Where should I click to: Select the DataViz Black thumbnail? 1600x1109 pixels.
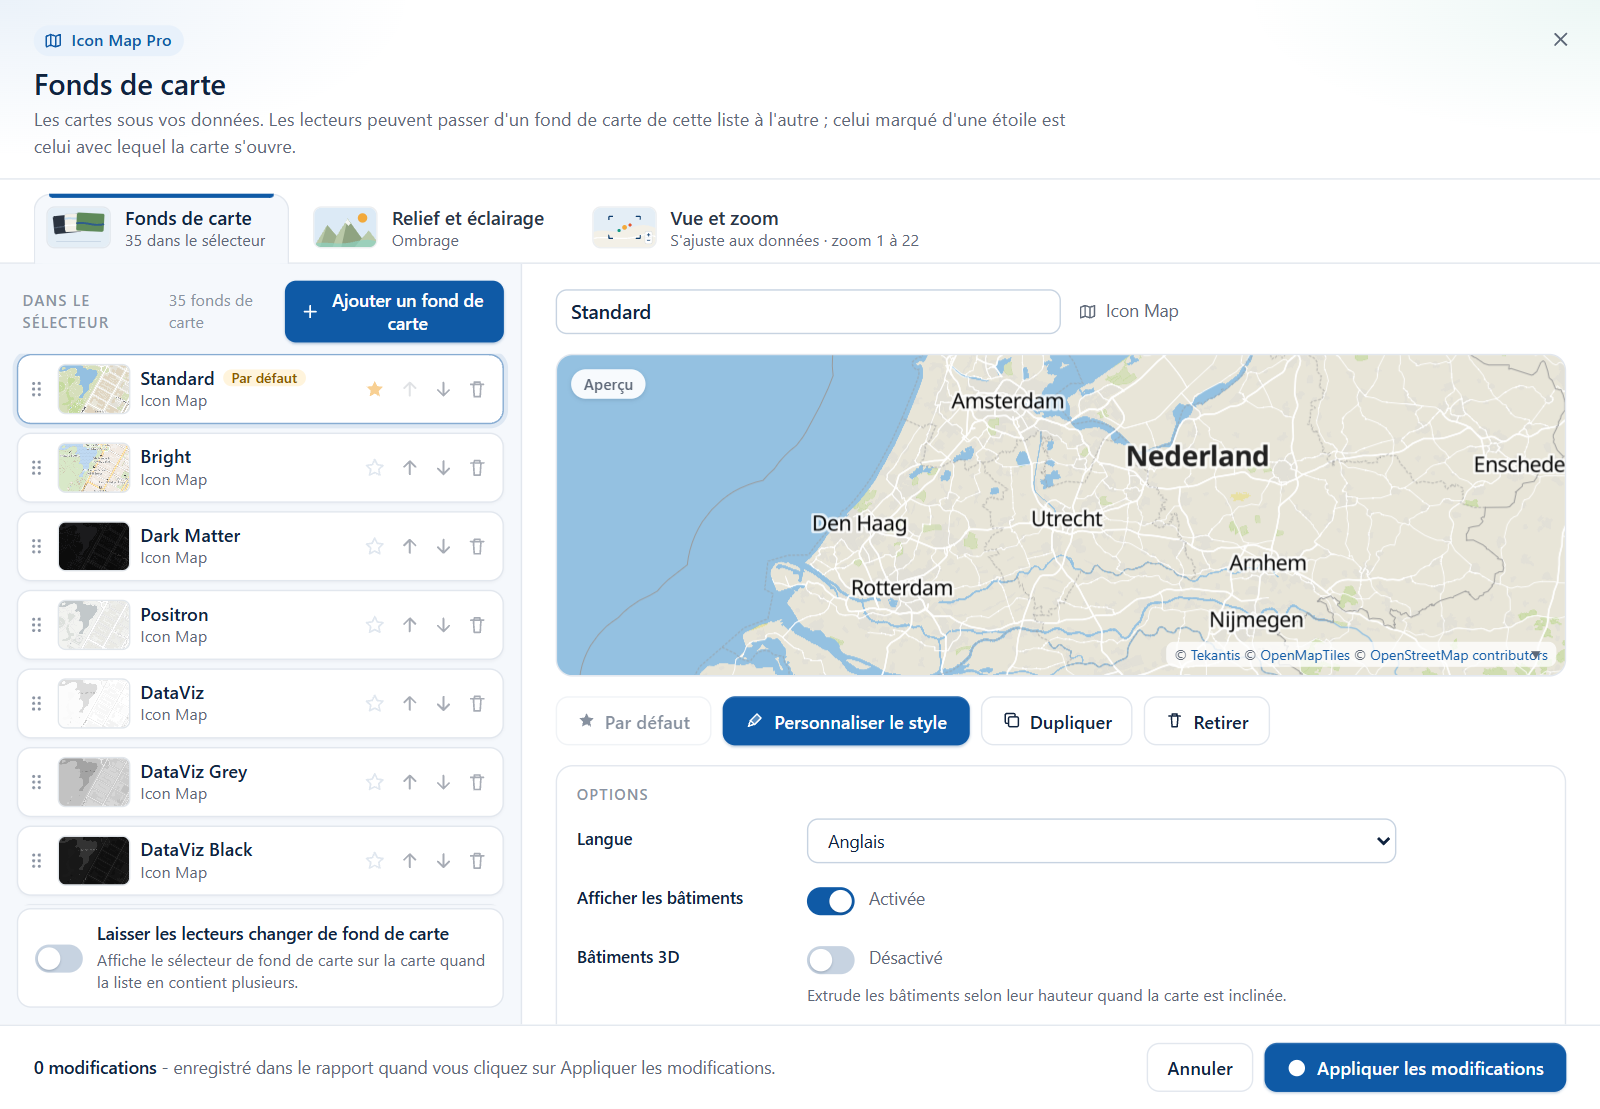click(x=94, y=861)
